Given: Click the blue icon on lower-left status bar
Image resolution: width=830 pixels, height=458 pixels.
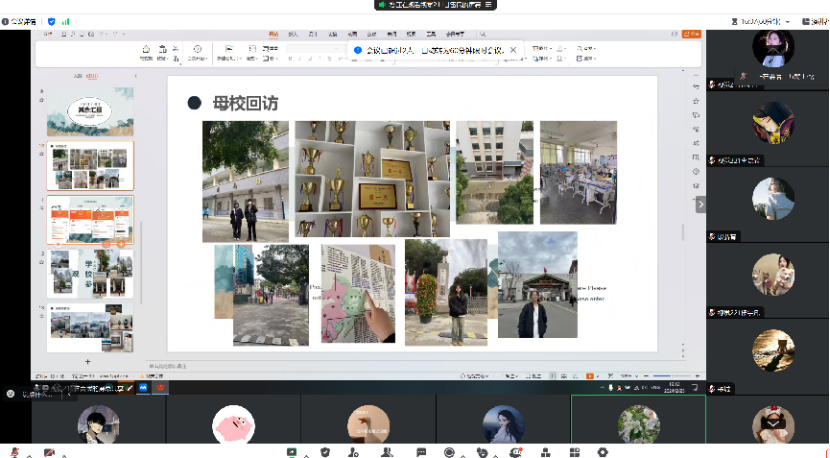Looking at the screenshot, I should click(143, 386).
